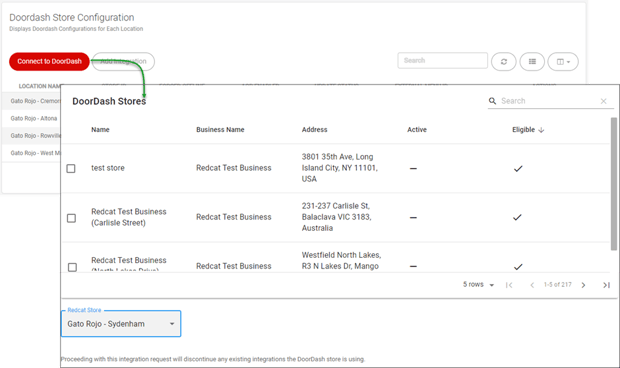Image resolution: width=620 pixels, height=368 pixels.
Task: Click the refresh icon button
Action: click(x=504, y=62)
